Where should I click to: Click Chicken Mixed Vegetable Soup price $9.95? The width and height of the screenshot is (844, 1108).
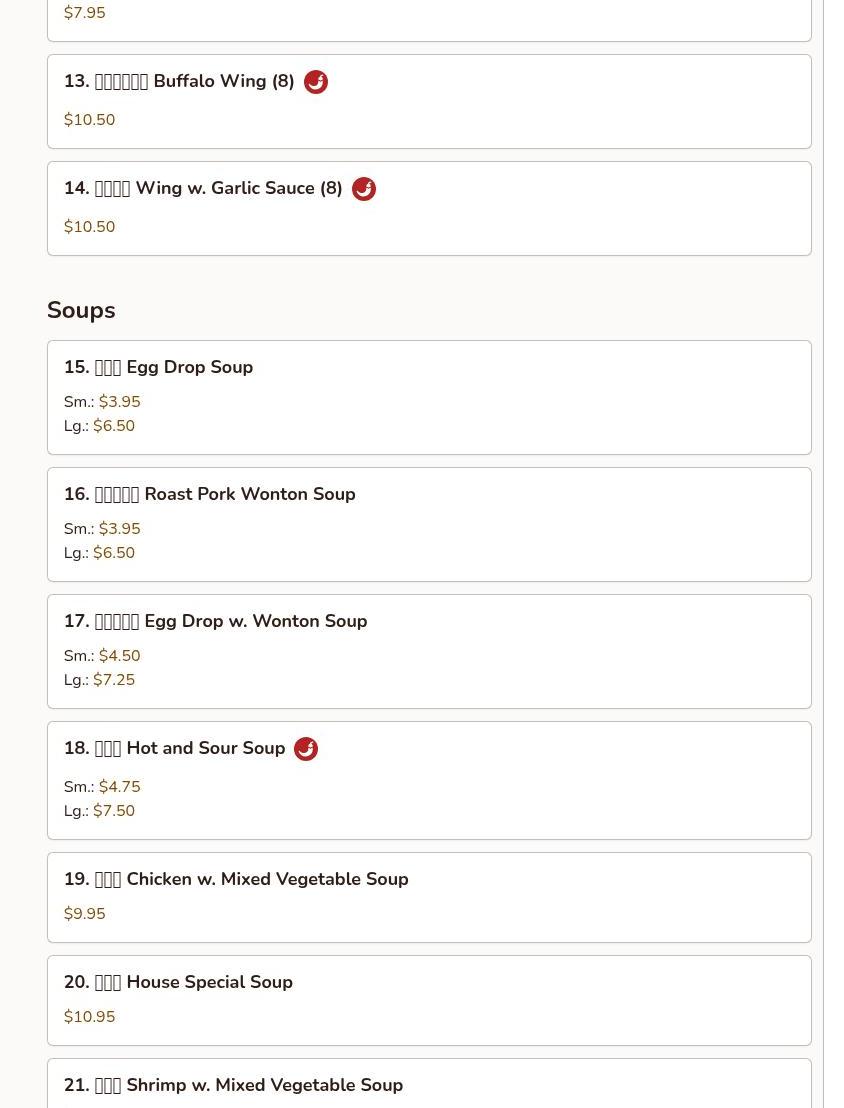85,914
